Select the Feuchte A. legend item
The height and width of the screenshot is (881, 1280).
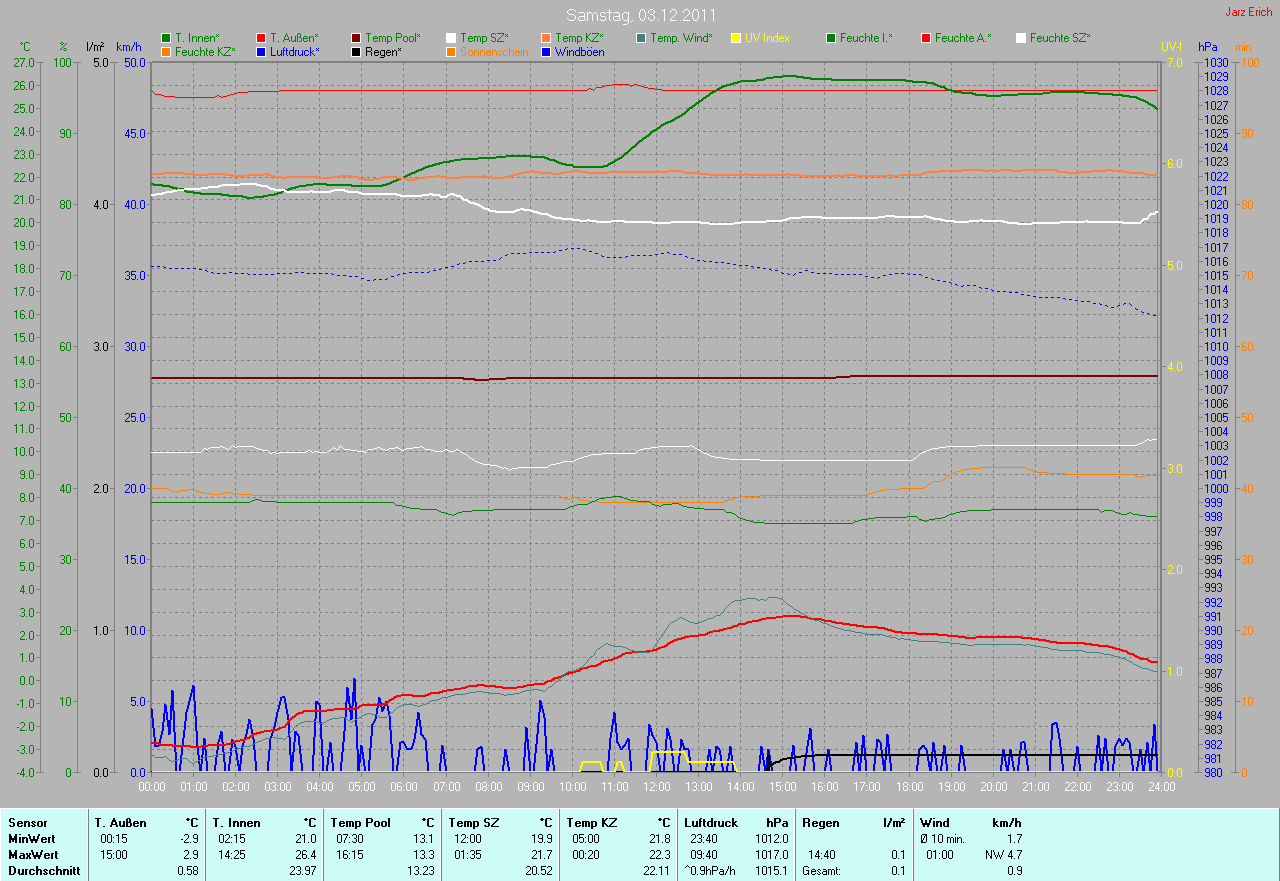click(x=956, y=38)
